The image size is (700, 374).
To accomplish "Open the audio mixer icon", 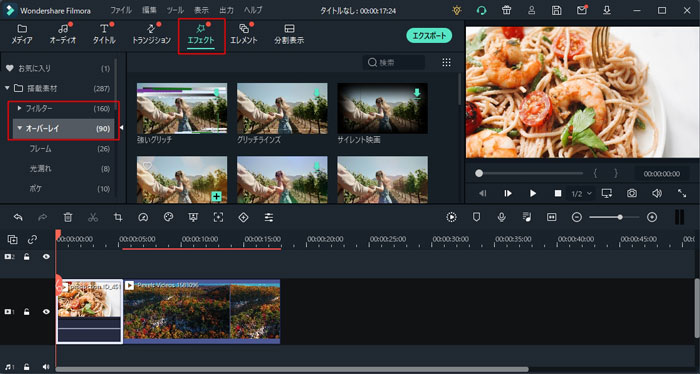I will click(527, 217).
